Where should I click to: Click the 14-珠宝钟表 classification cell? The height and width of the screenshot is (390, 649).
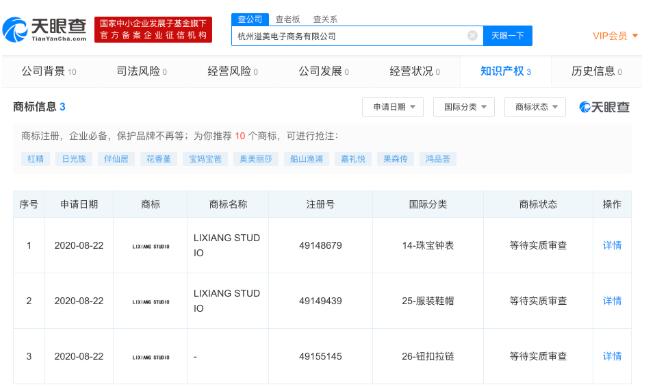coord(428,246)
